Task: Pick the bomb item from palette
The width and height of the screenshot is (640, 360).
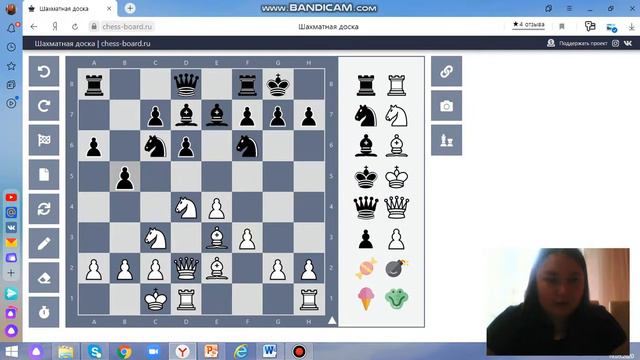Action: 396,268
